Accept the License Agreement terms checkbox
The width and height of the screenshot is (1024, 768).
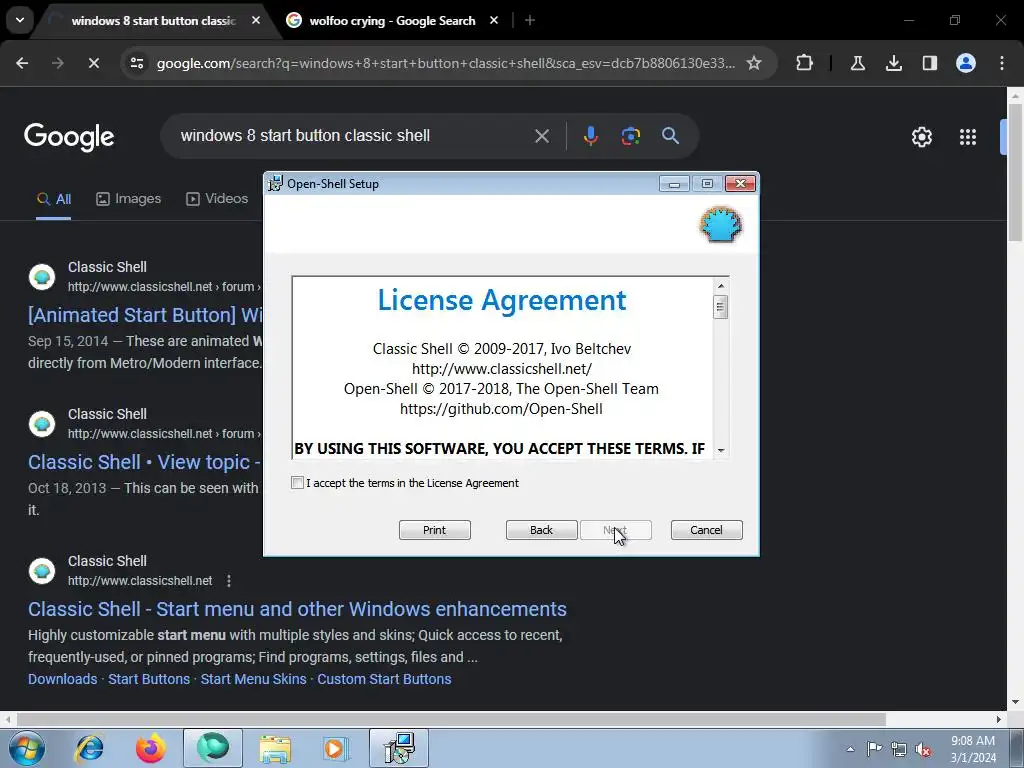point(297,483)
